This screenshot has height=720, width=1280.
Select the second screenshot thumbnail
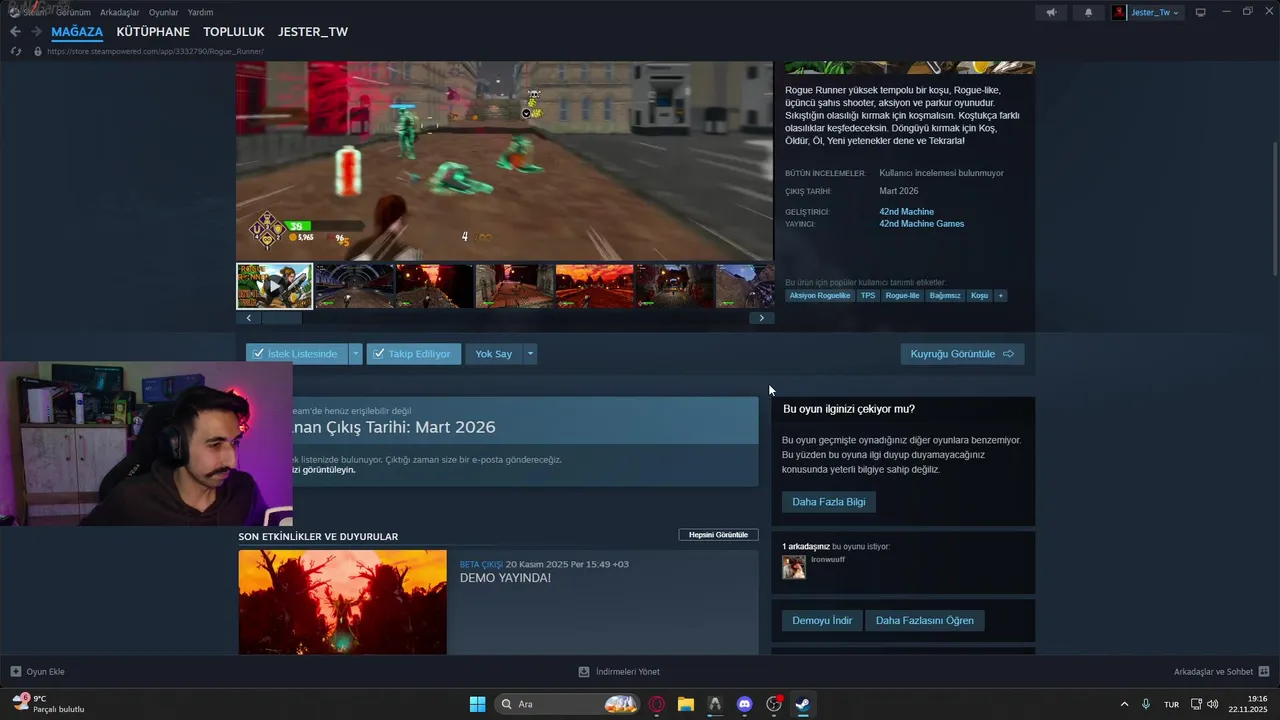355,286
